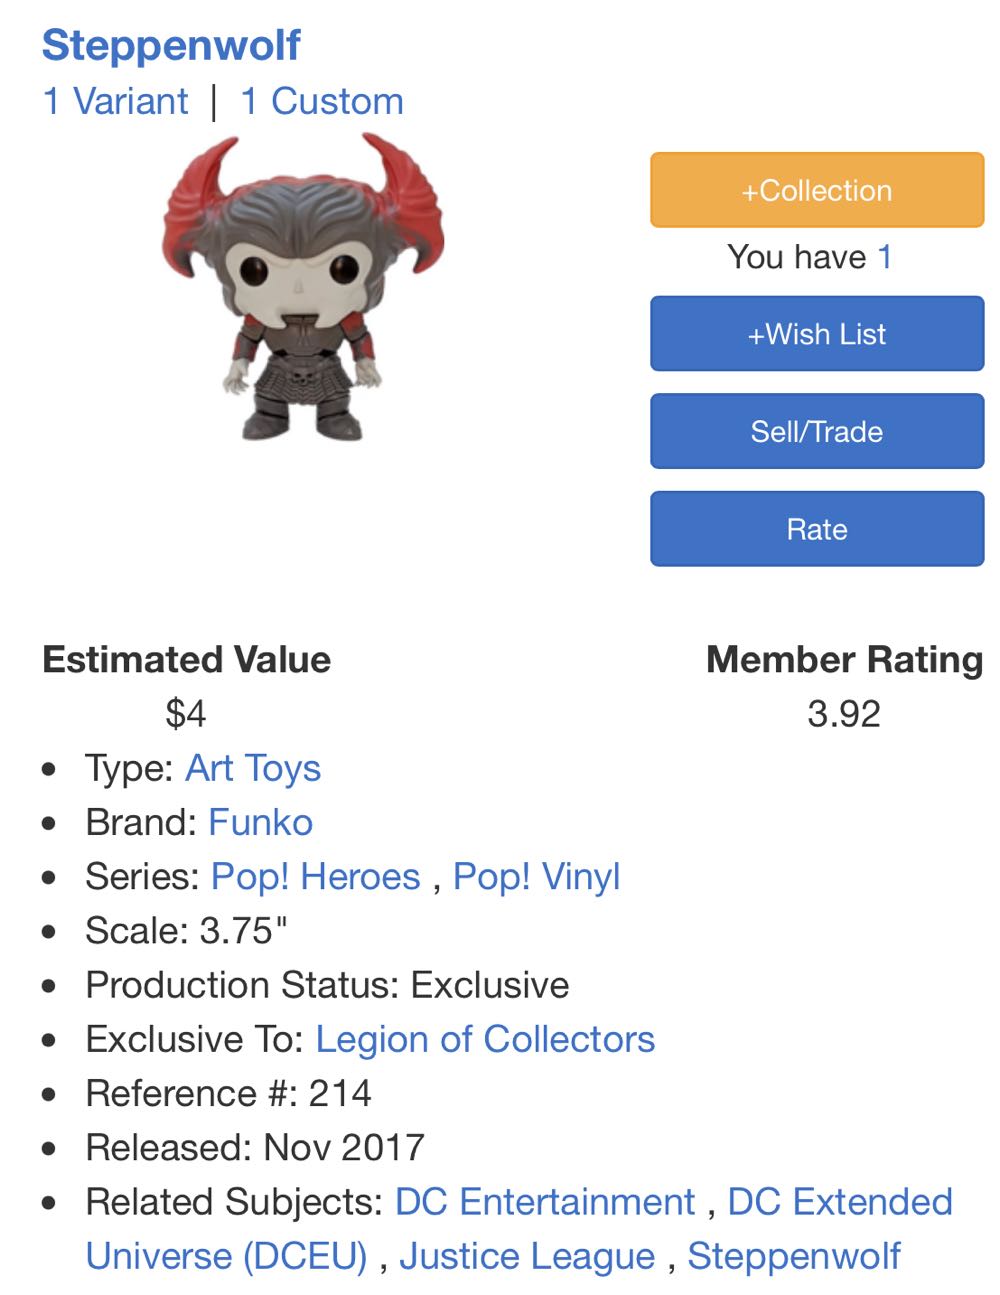Viewport: 1000px width, 1295px height.
Task: Visit the Funko brand page
Action: (258, 822)
